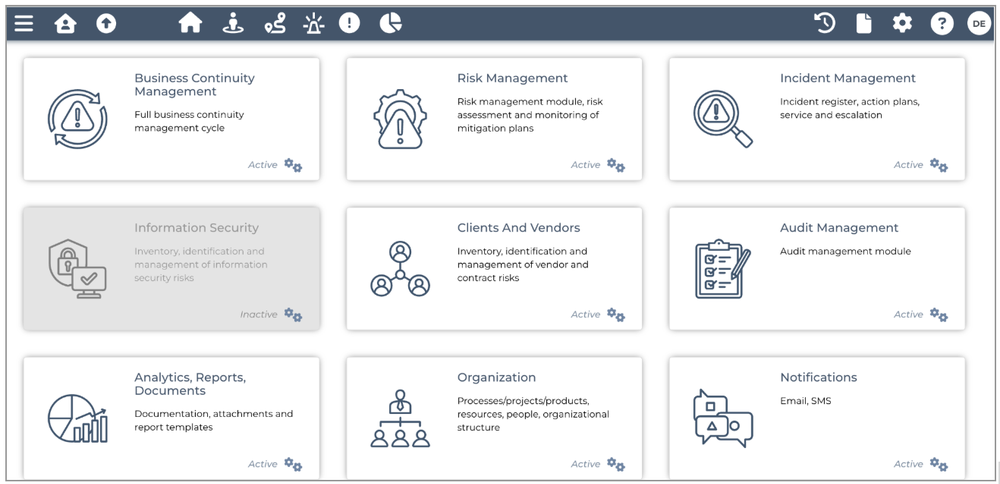Image resolution: width=1000 pixels, height=484 pixels.
Task: Open the hamburger menu
Action: 23,23
